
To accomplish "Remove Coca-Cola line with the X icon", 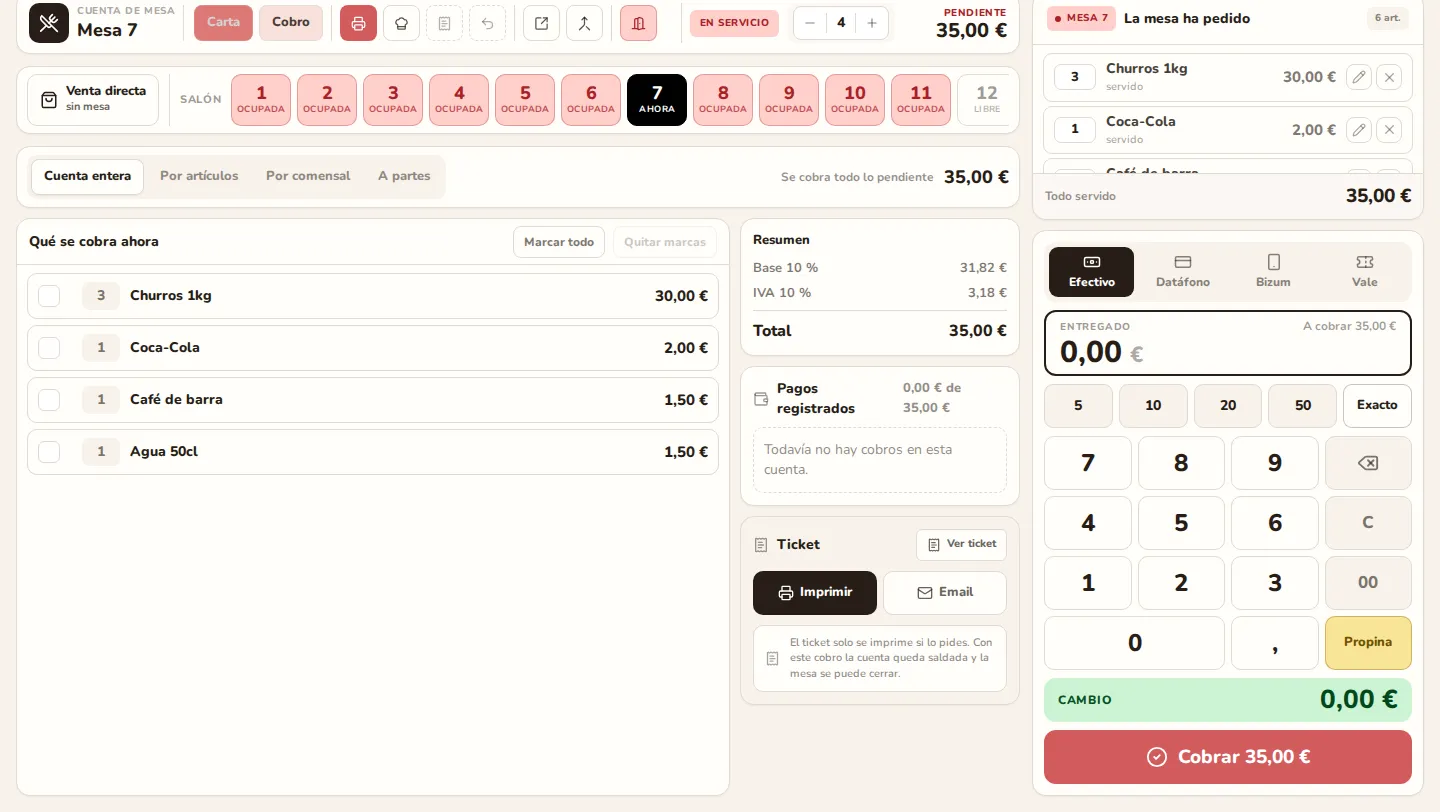I will point(1389,130).
